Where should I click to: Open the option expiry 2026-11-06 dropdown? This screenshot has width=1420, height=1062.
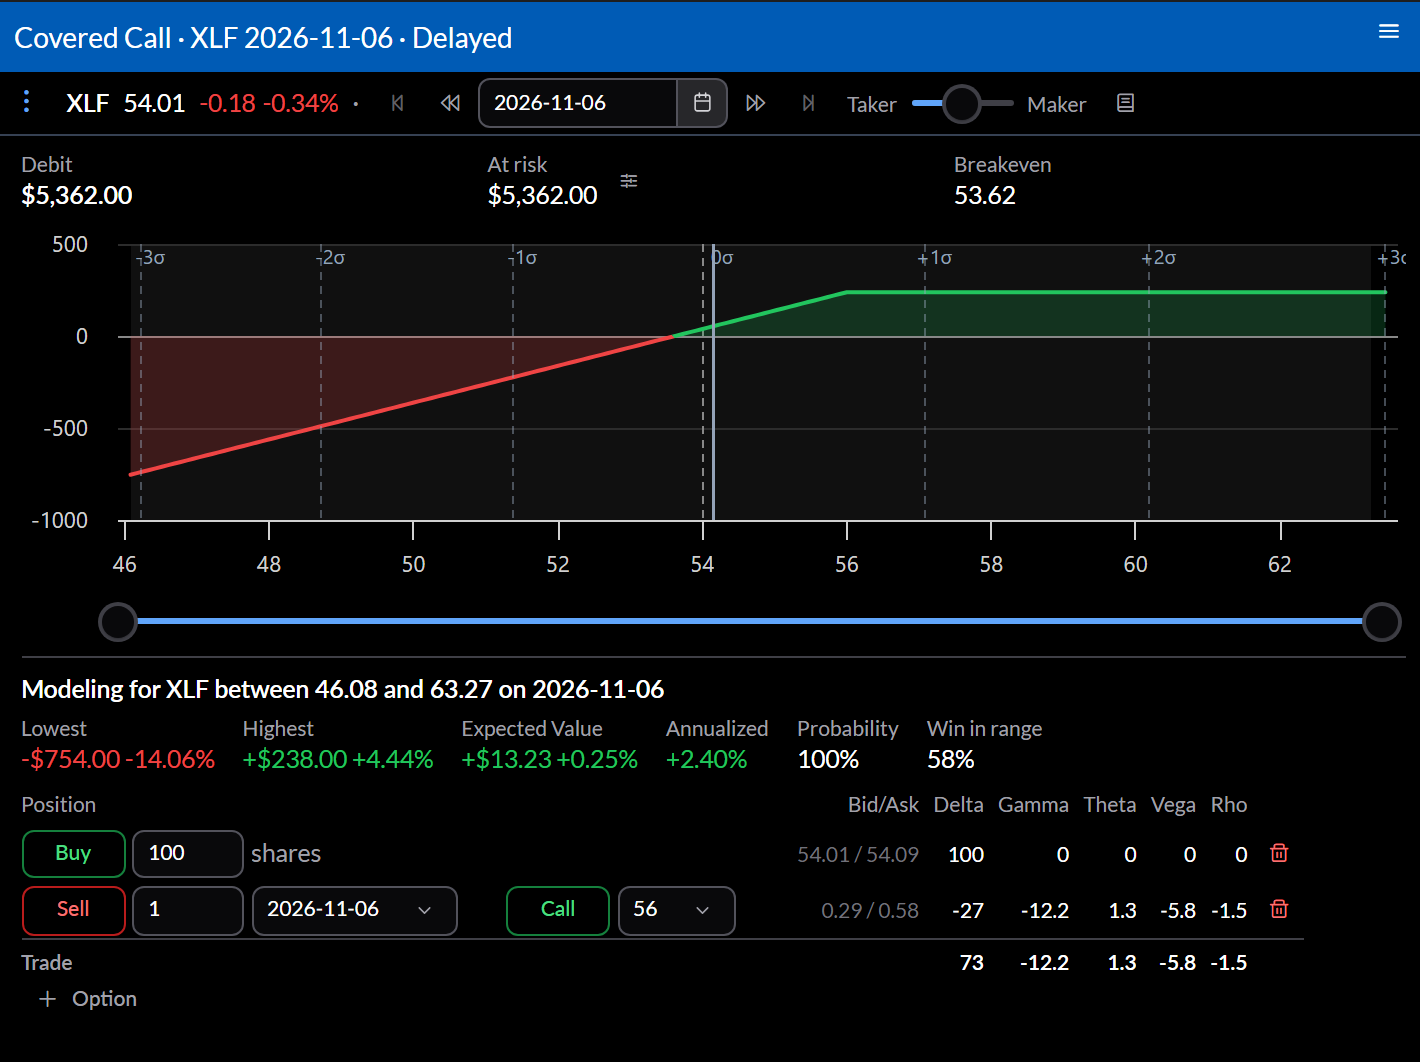(355, 910)
